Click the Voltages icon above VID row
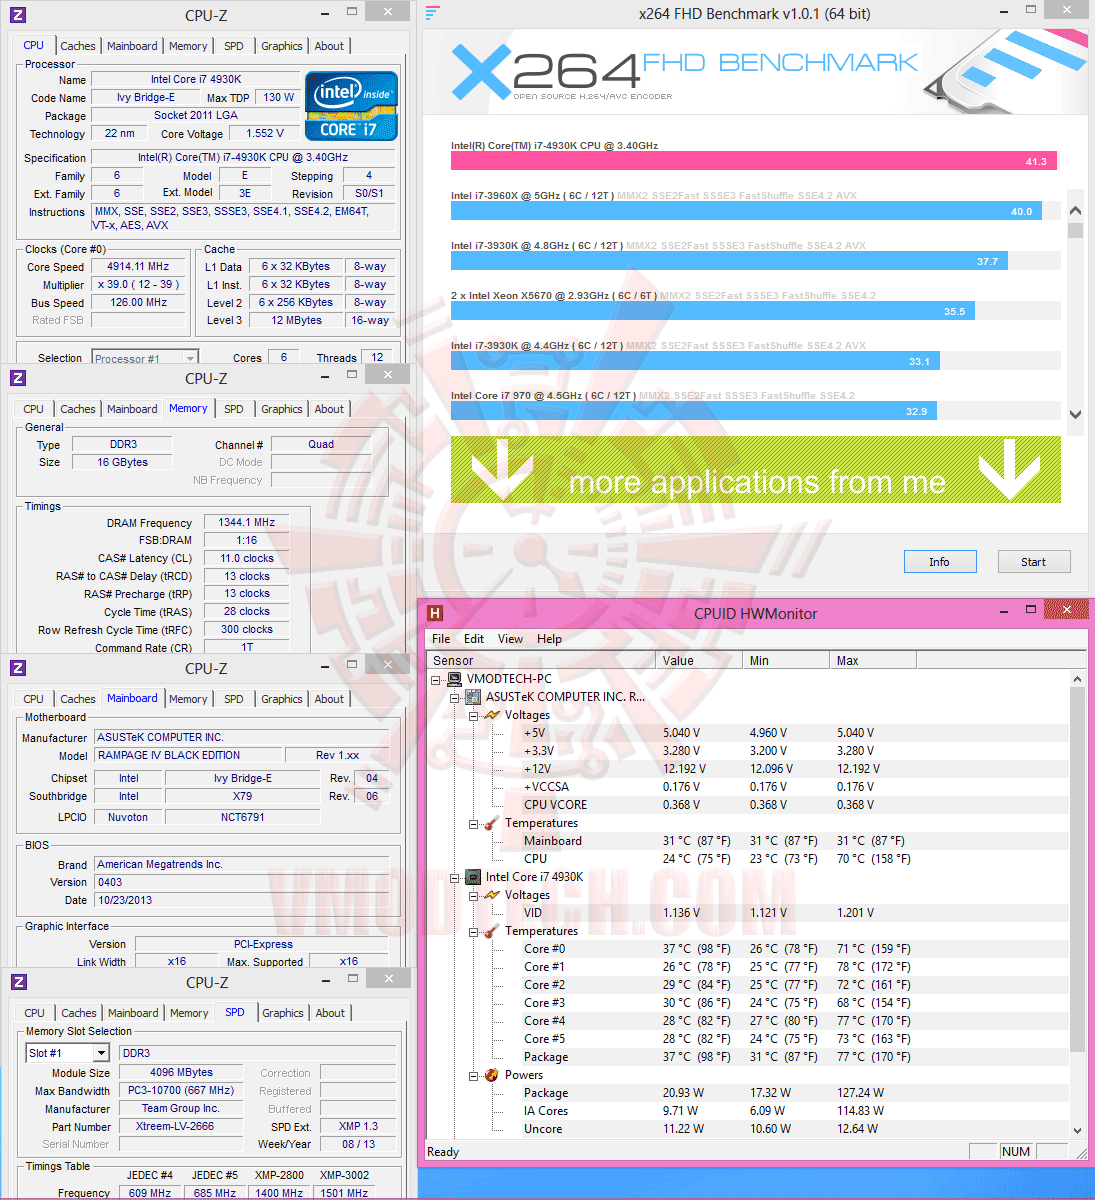Viewport: 1095px width, 1200px height. point(492,895)
